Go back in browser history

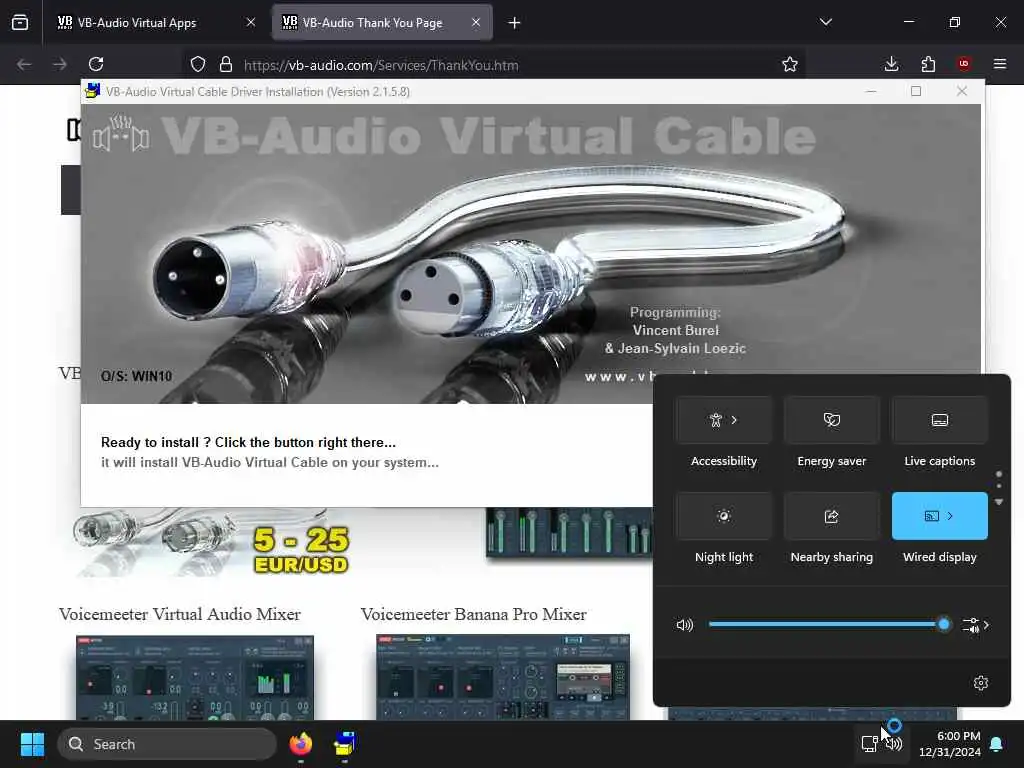tap(24, 64)
